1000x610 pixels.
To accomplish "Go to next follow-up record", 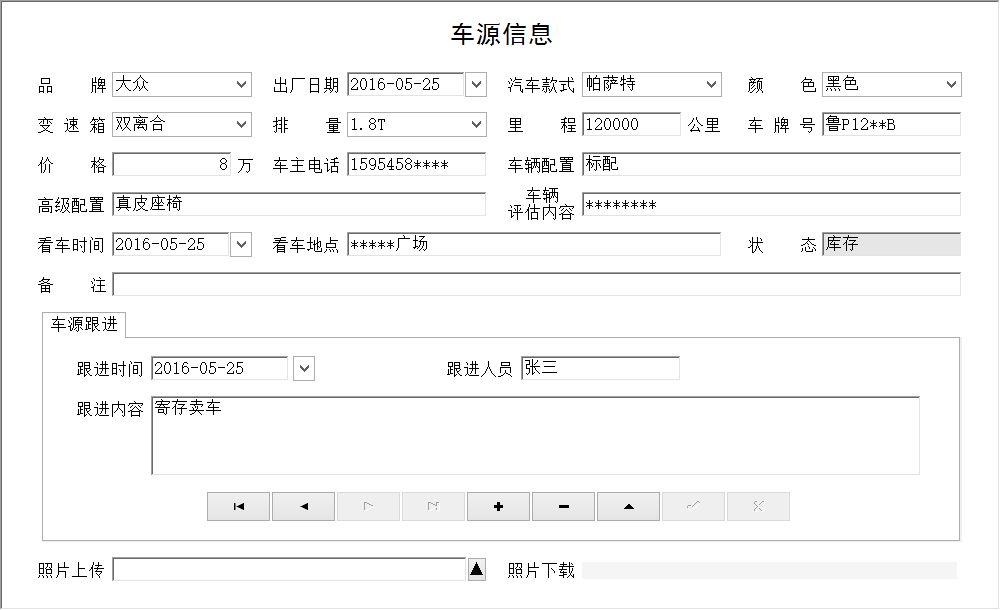I will click(x=369, y=507).
